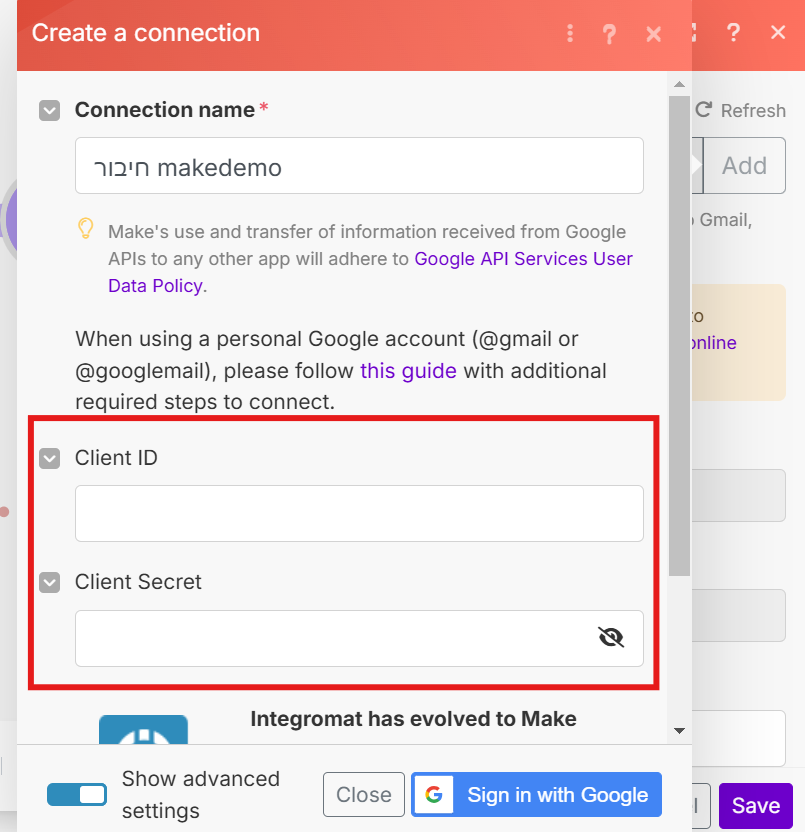
Task: Open Google API Services User Data Policy link
Action: [523, 258]
